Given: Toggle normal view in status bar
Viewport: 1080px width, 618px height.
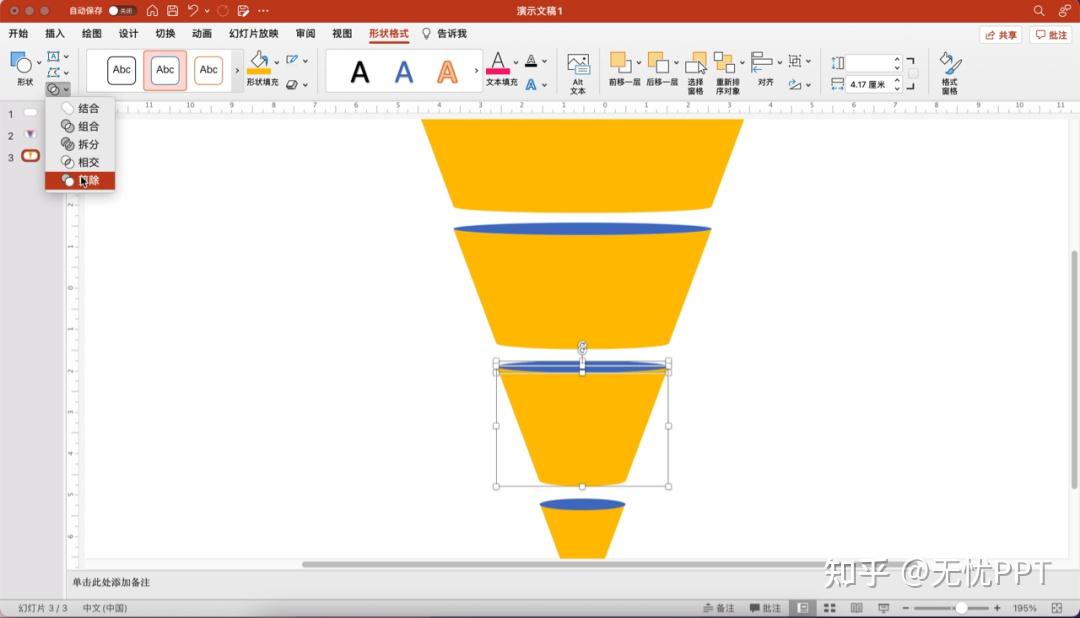Looking at the screenshot, I should click(x=802, y=608).
